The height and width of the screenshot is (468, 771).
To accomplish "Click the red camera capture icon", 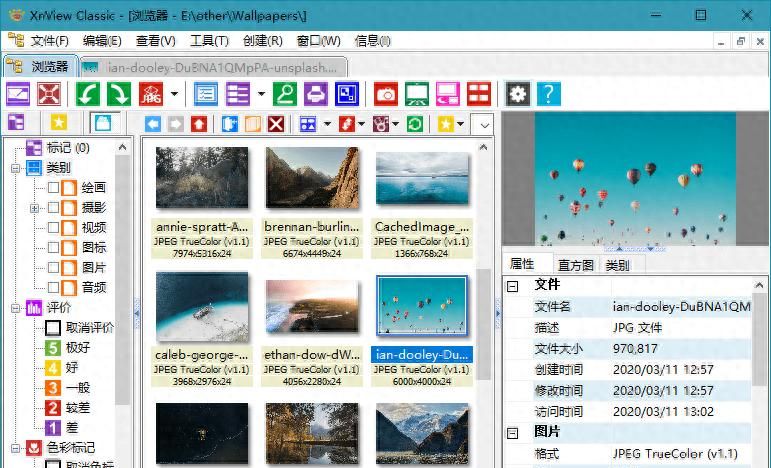I will [x=386, y=94].
